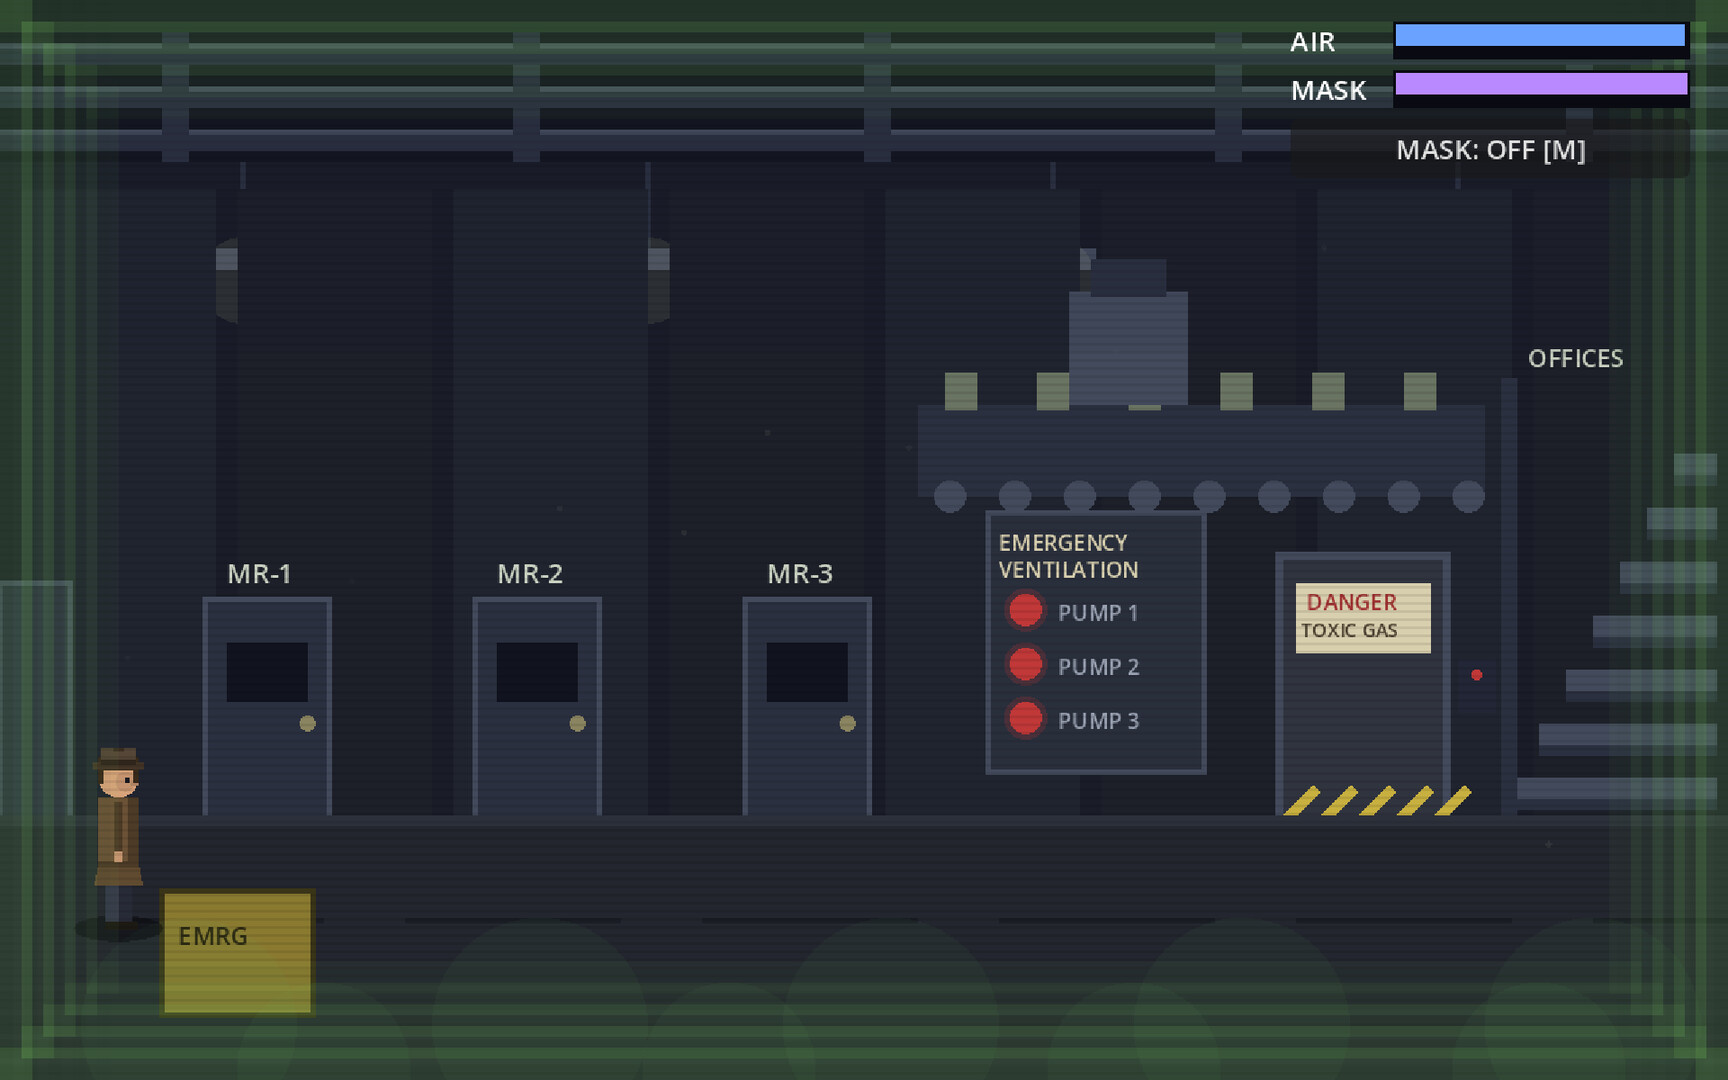Click the MR-2 label above the door
Viewport: 1728px width, 1080px height.
tap(530, 574)
